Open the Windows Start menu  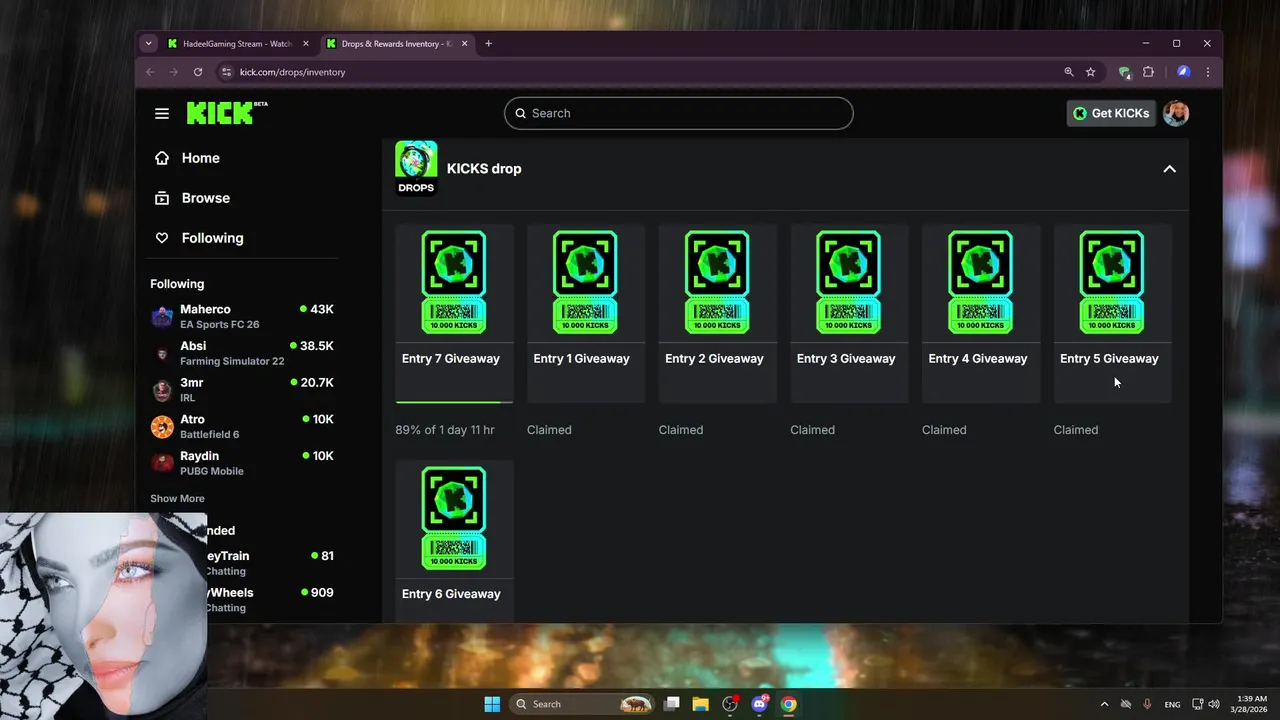click(492, 704)
